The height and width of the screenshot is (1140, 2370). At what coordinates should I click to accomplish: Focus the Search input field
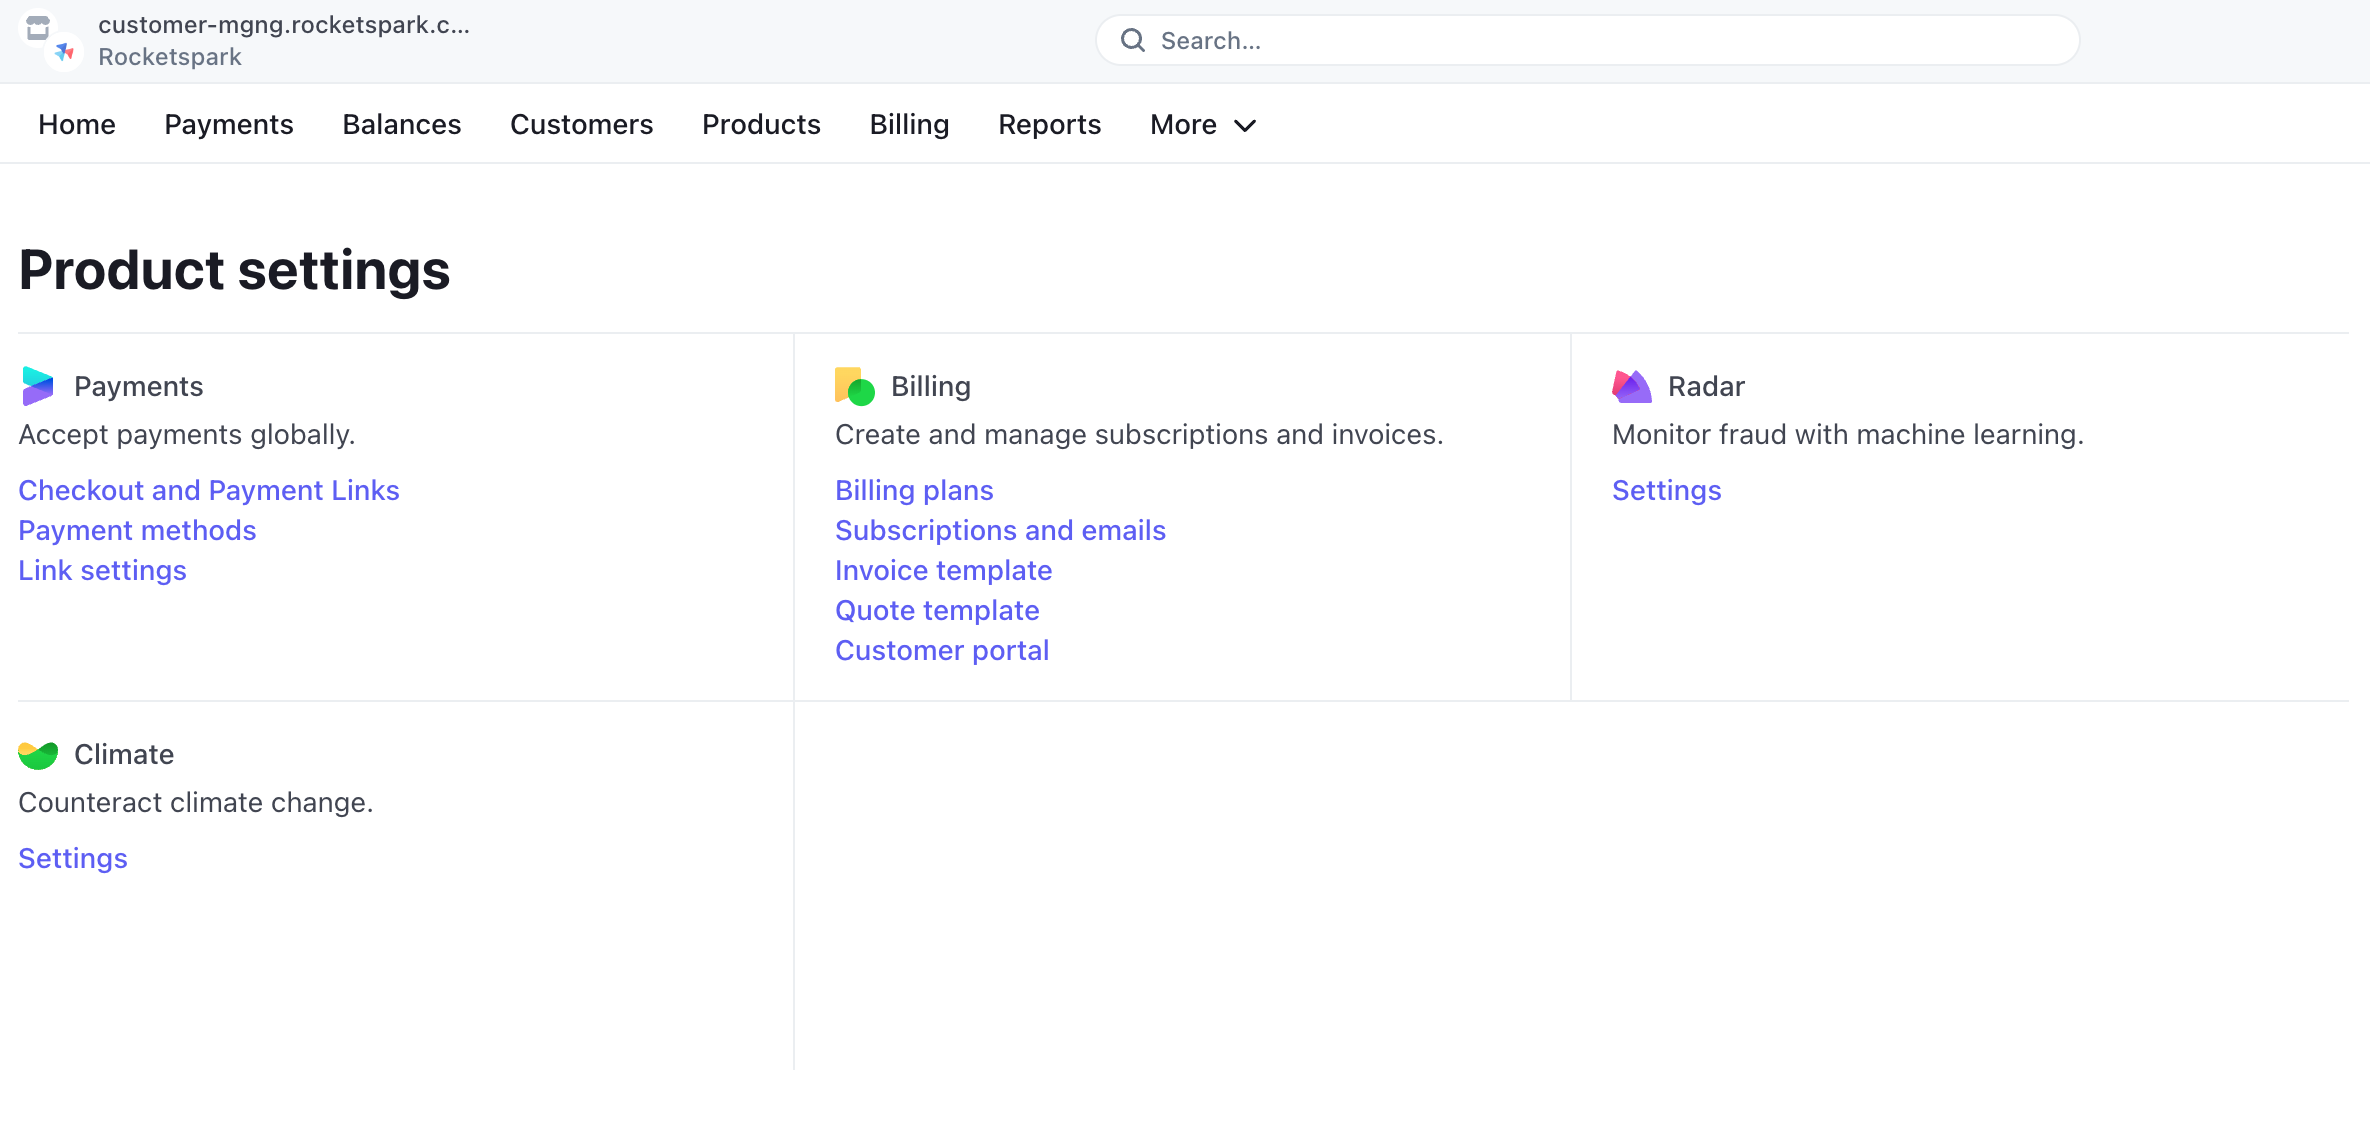1600,41
